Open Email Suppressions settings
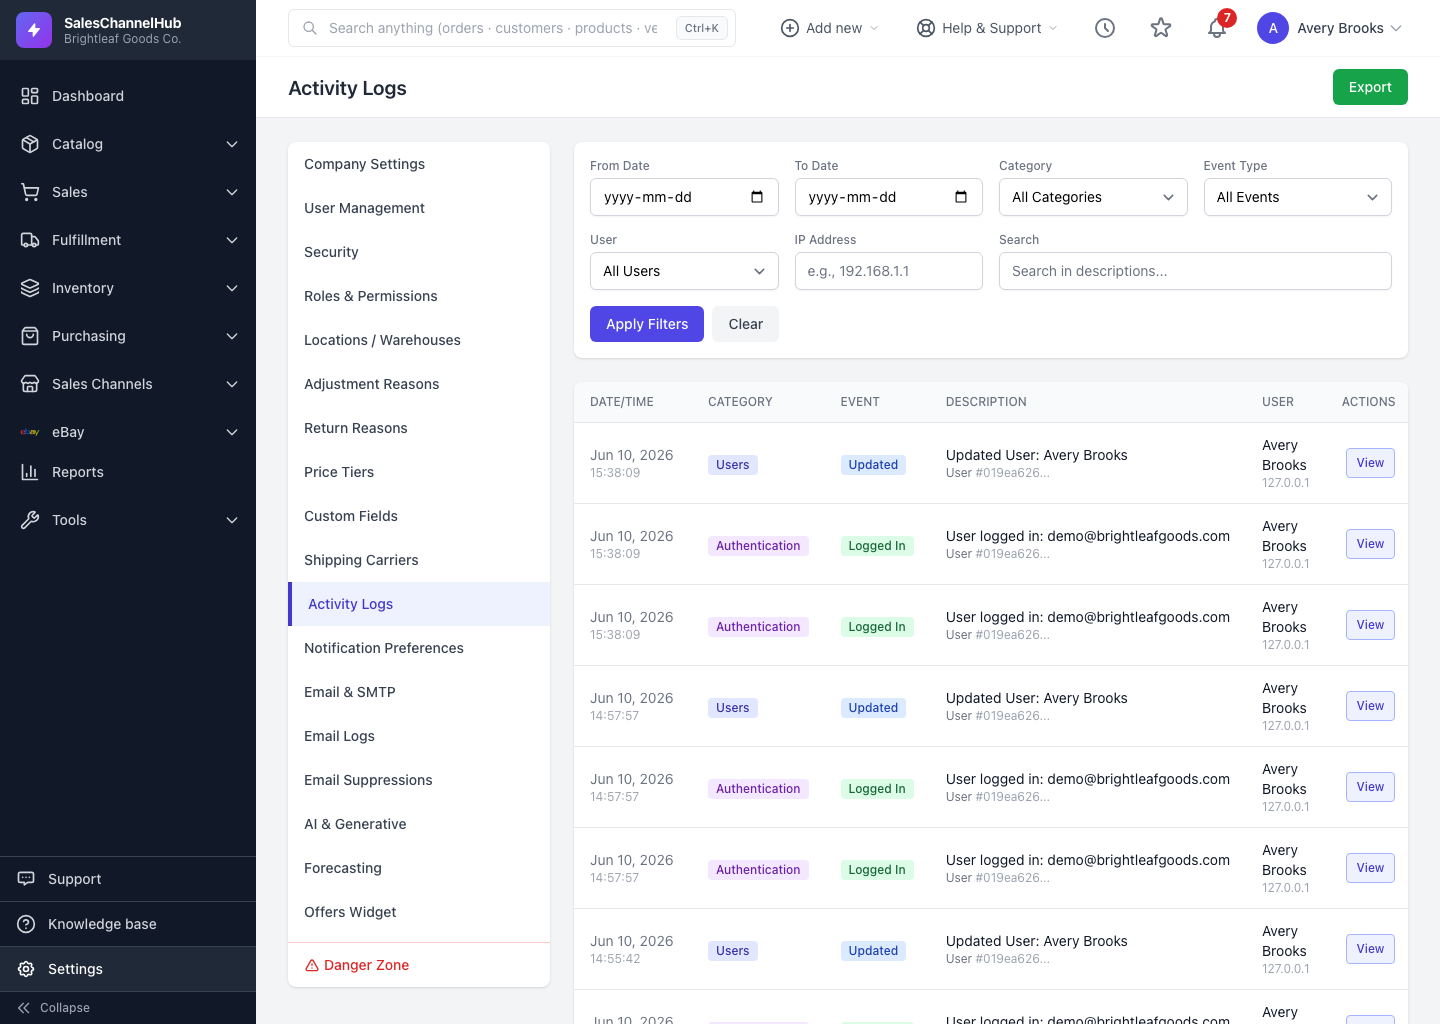 (x=419, y=780)
